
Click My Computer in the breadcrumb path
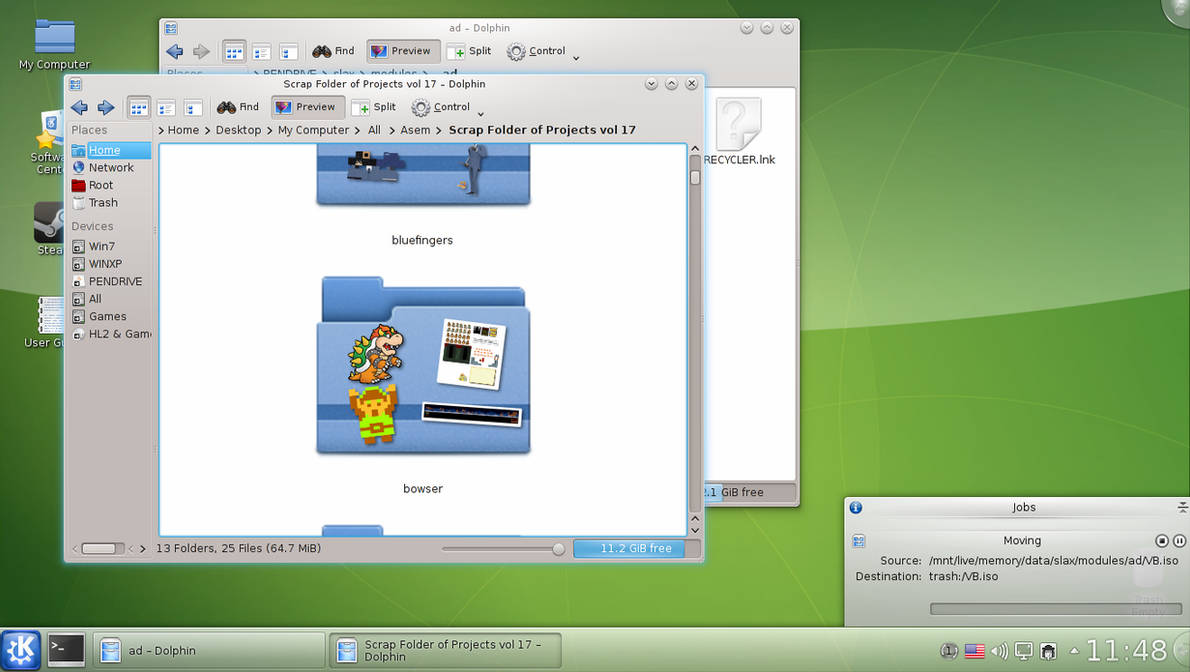pos(313,130)
